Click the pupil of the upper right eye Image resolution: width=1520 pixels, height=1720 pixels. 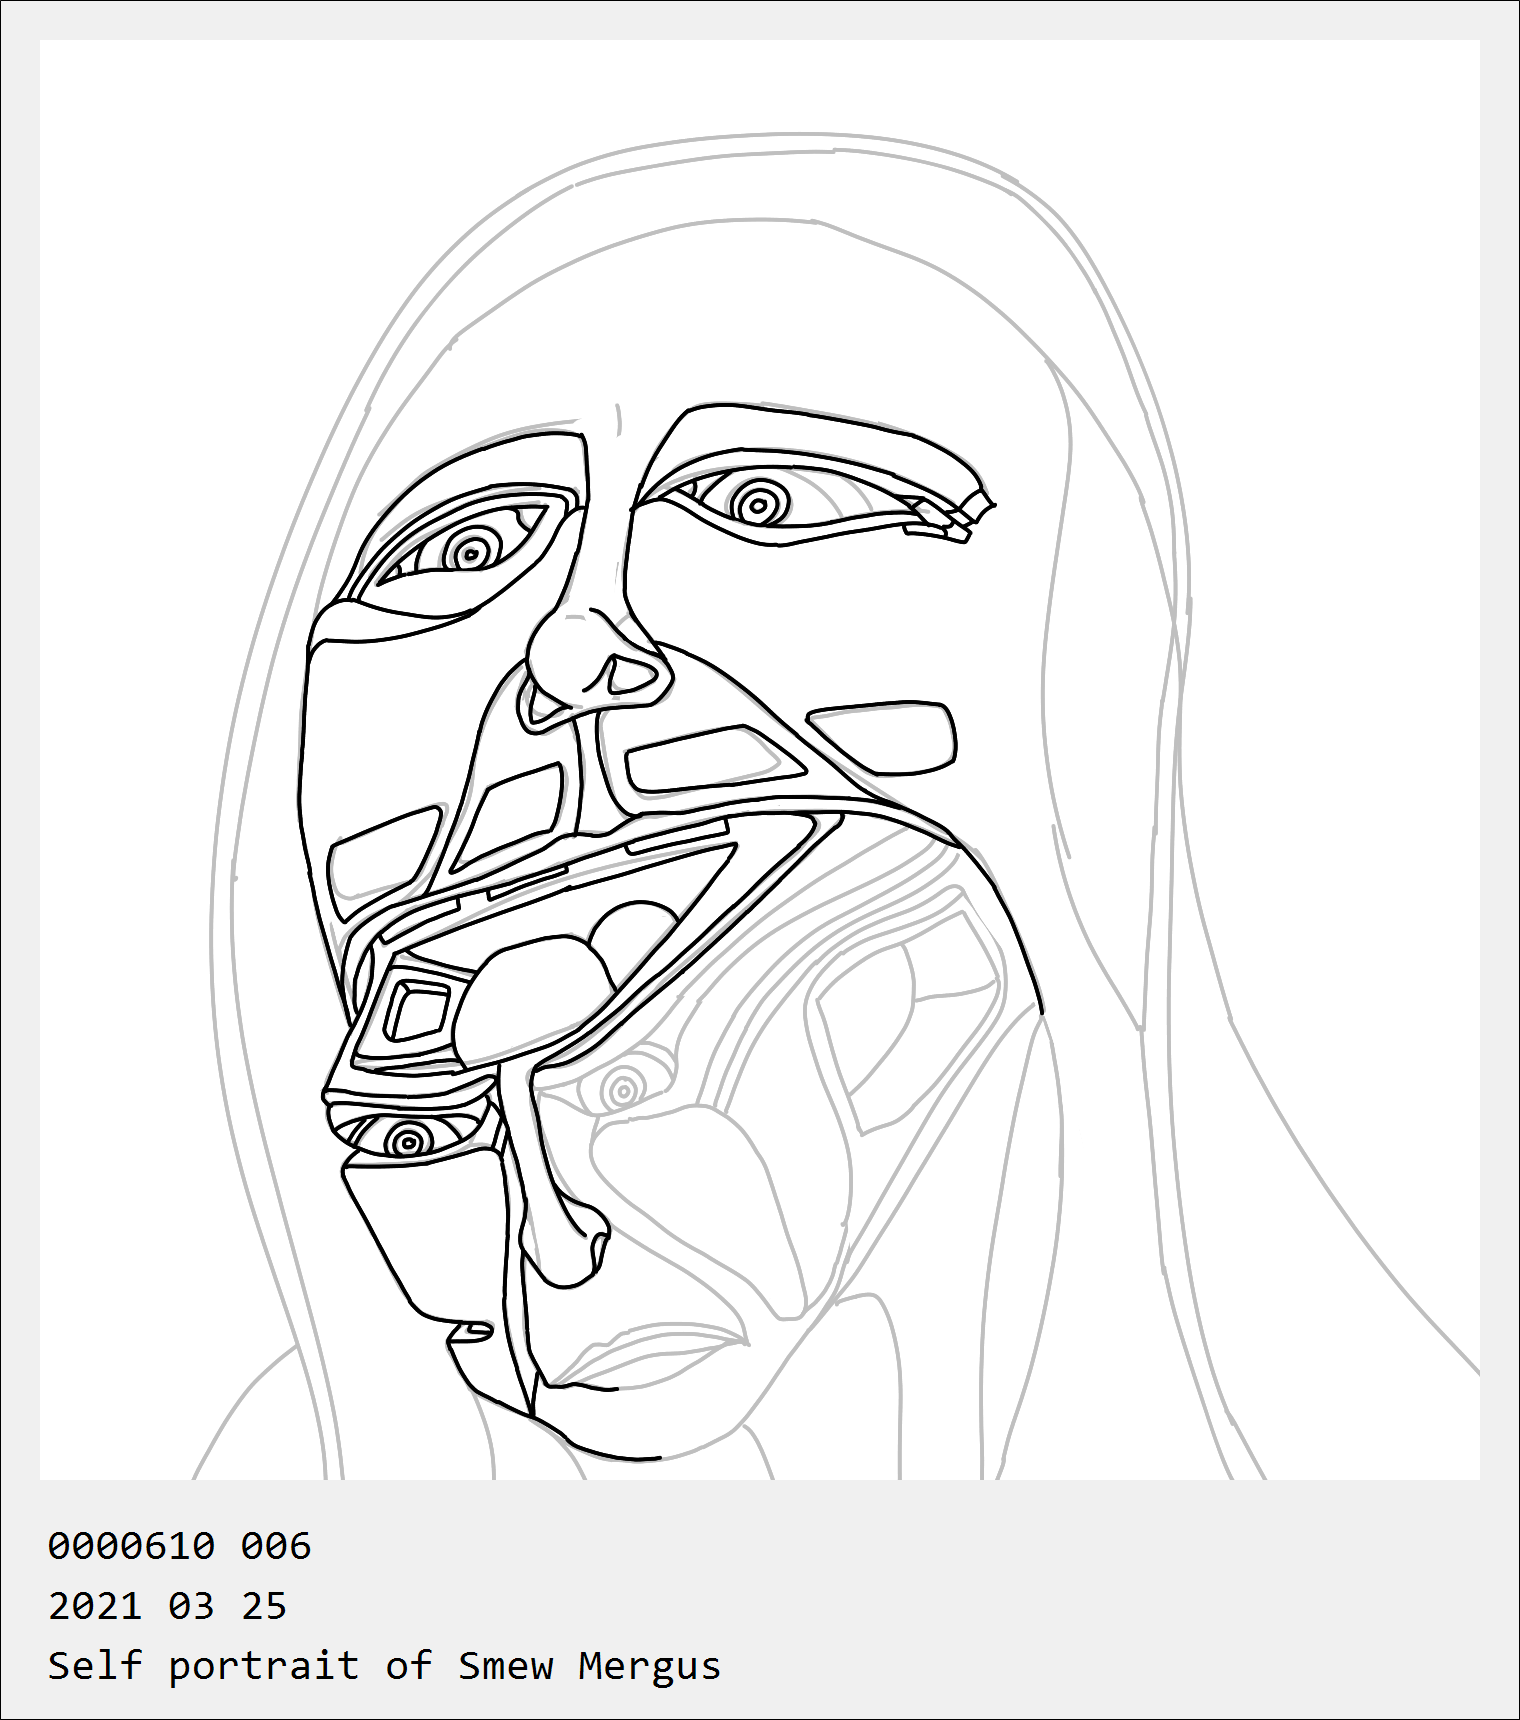click(x=759, y=506)
